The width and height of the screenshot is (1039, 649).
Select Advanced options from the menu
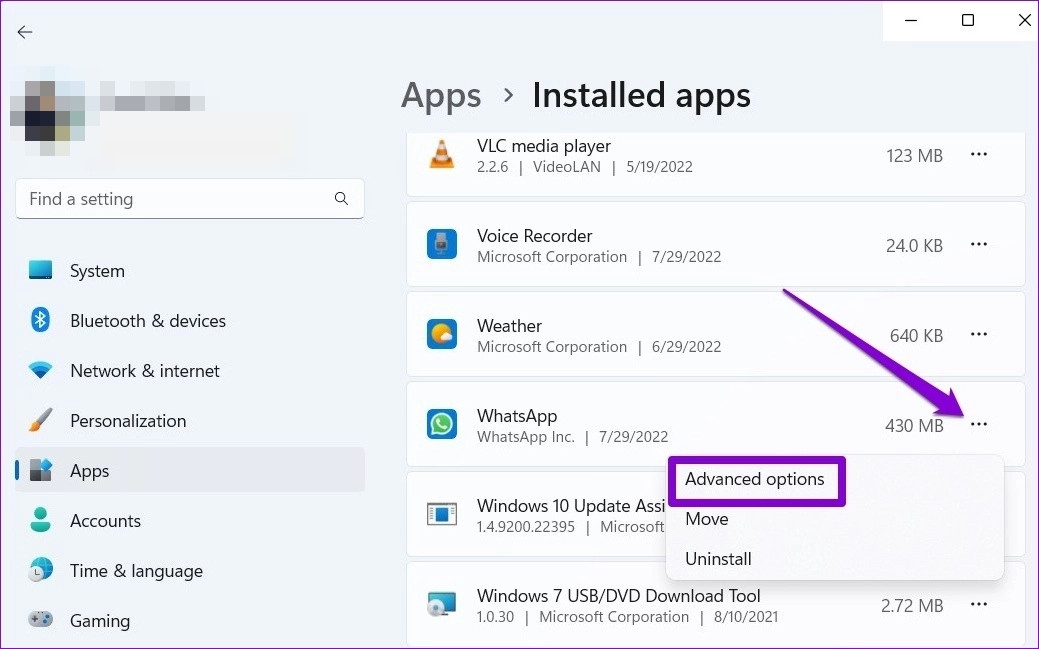pyautogui.click(x=755, y=480)
